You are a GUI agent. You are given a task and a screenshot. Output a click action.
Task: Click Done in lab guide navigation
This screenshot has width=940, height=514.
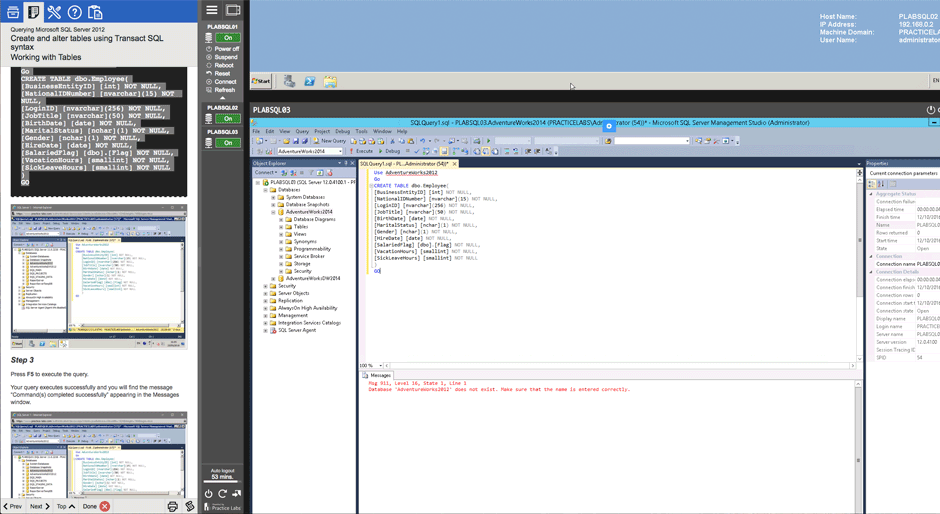point(96,506)
